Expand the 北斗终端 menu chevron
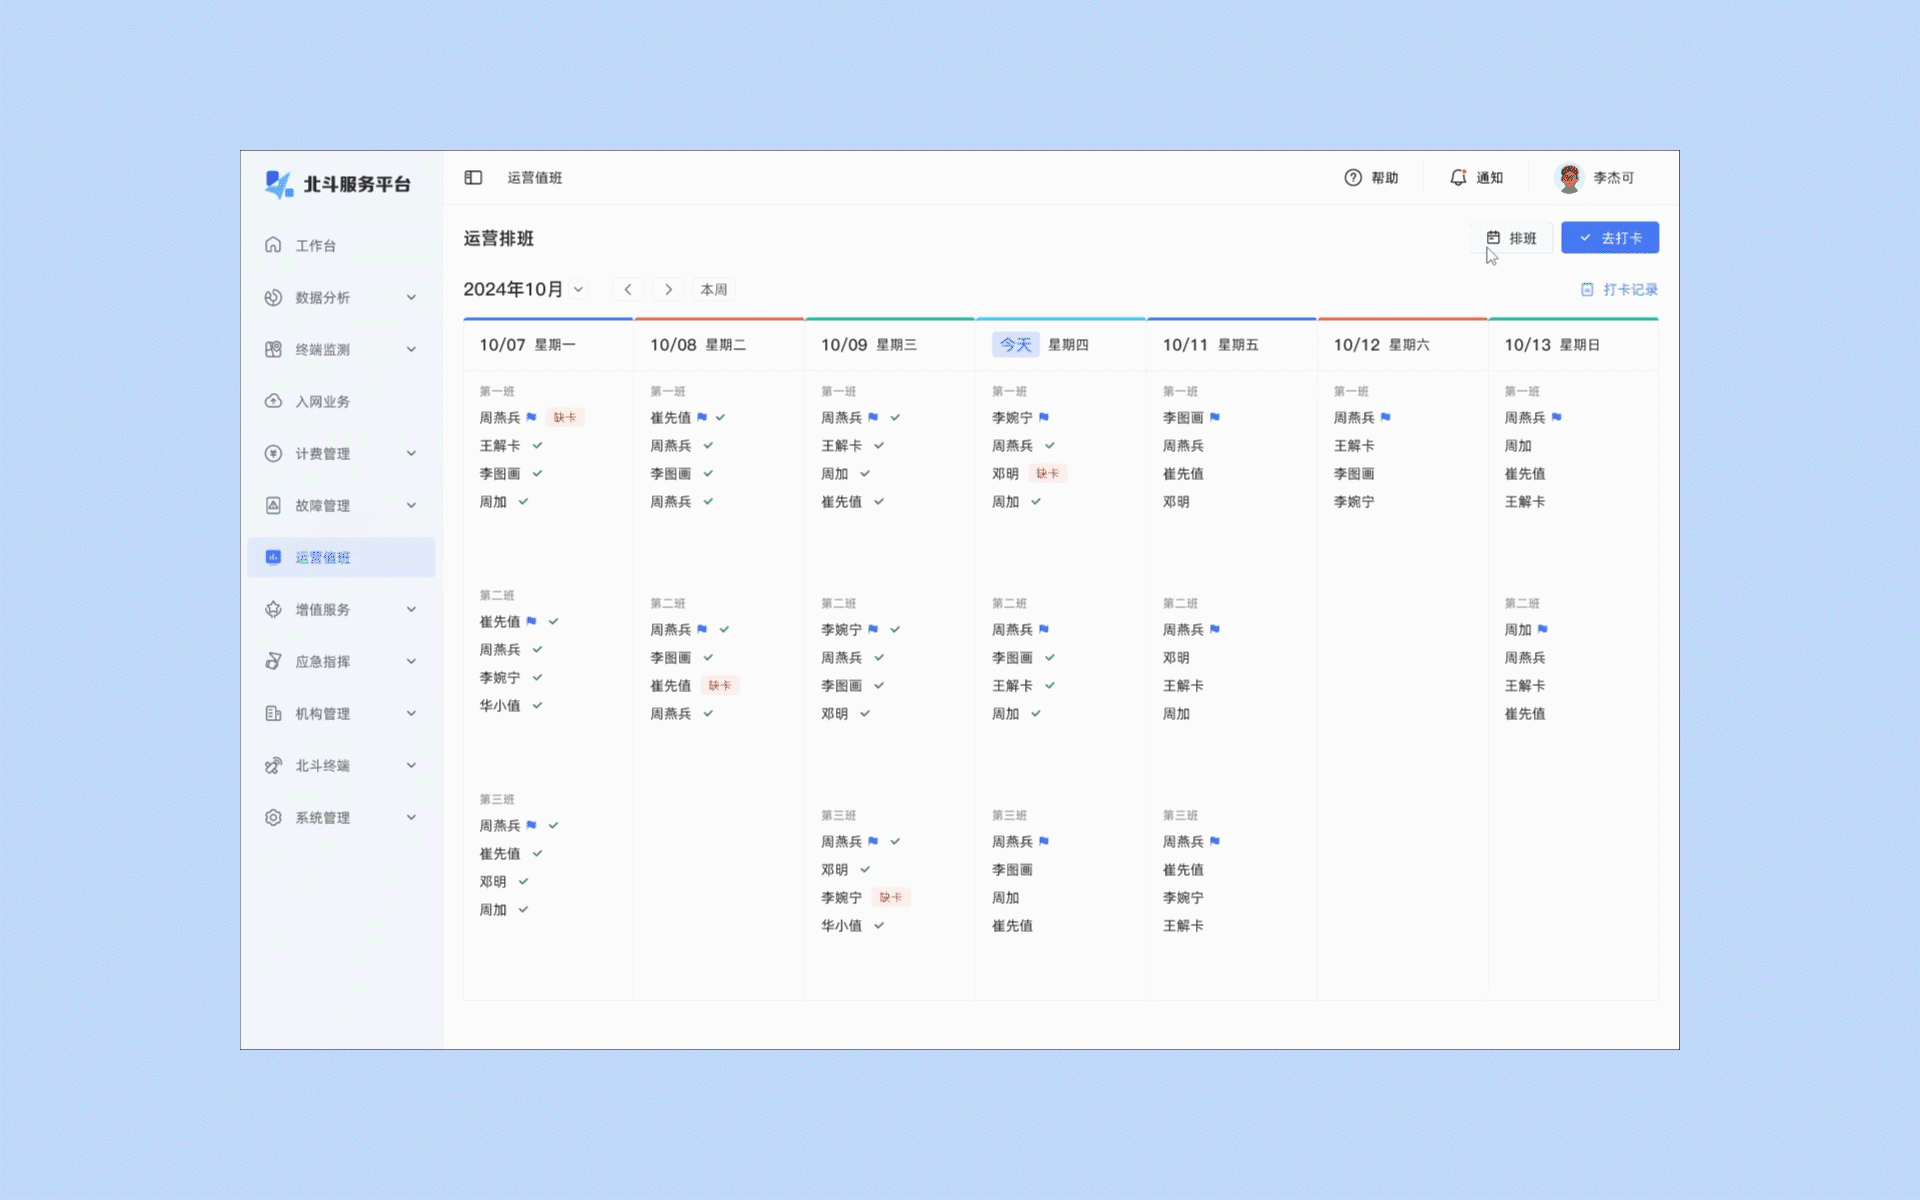This screenshot has width=1920, height=1200. pos(411,765)
